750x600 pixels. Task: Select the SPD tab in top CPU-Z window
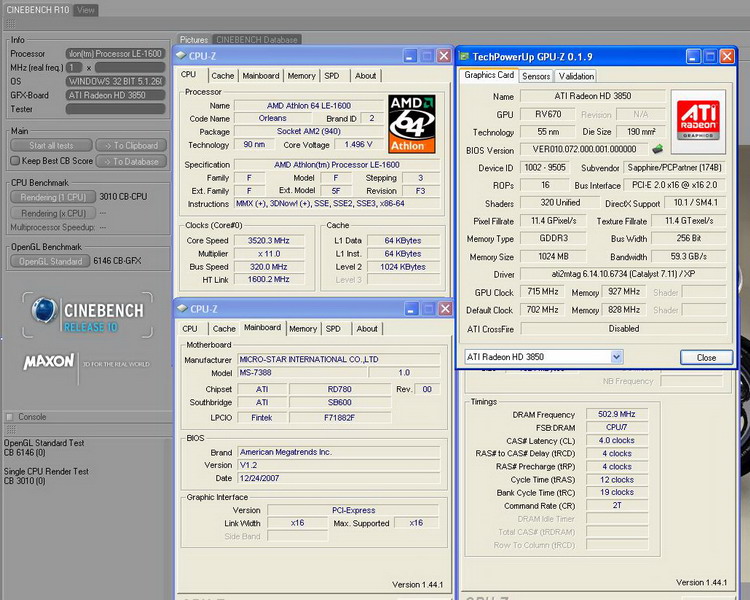click(x=332, y=75)
